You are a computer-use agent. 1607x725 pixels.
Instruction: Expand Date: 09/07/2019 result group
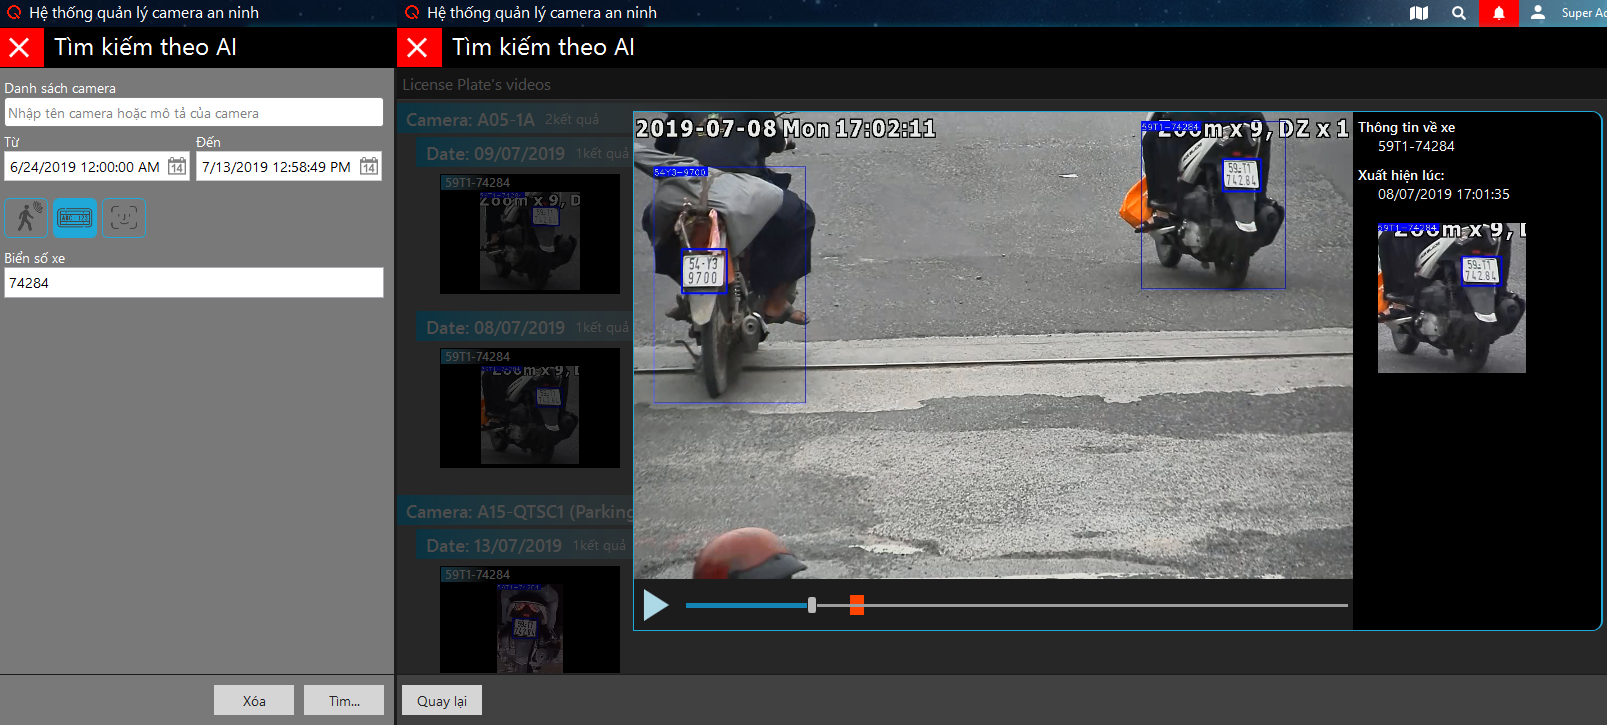pyautogui.click(x=524, y=154)
